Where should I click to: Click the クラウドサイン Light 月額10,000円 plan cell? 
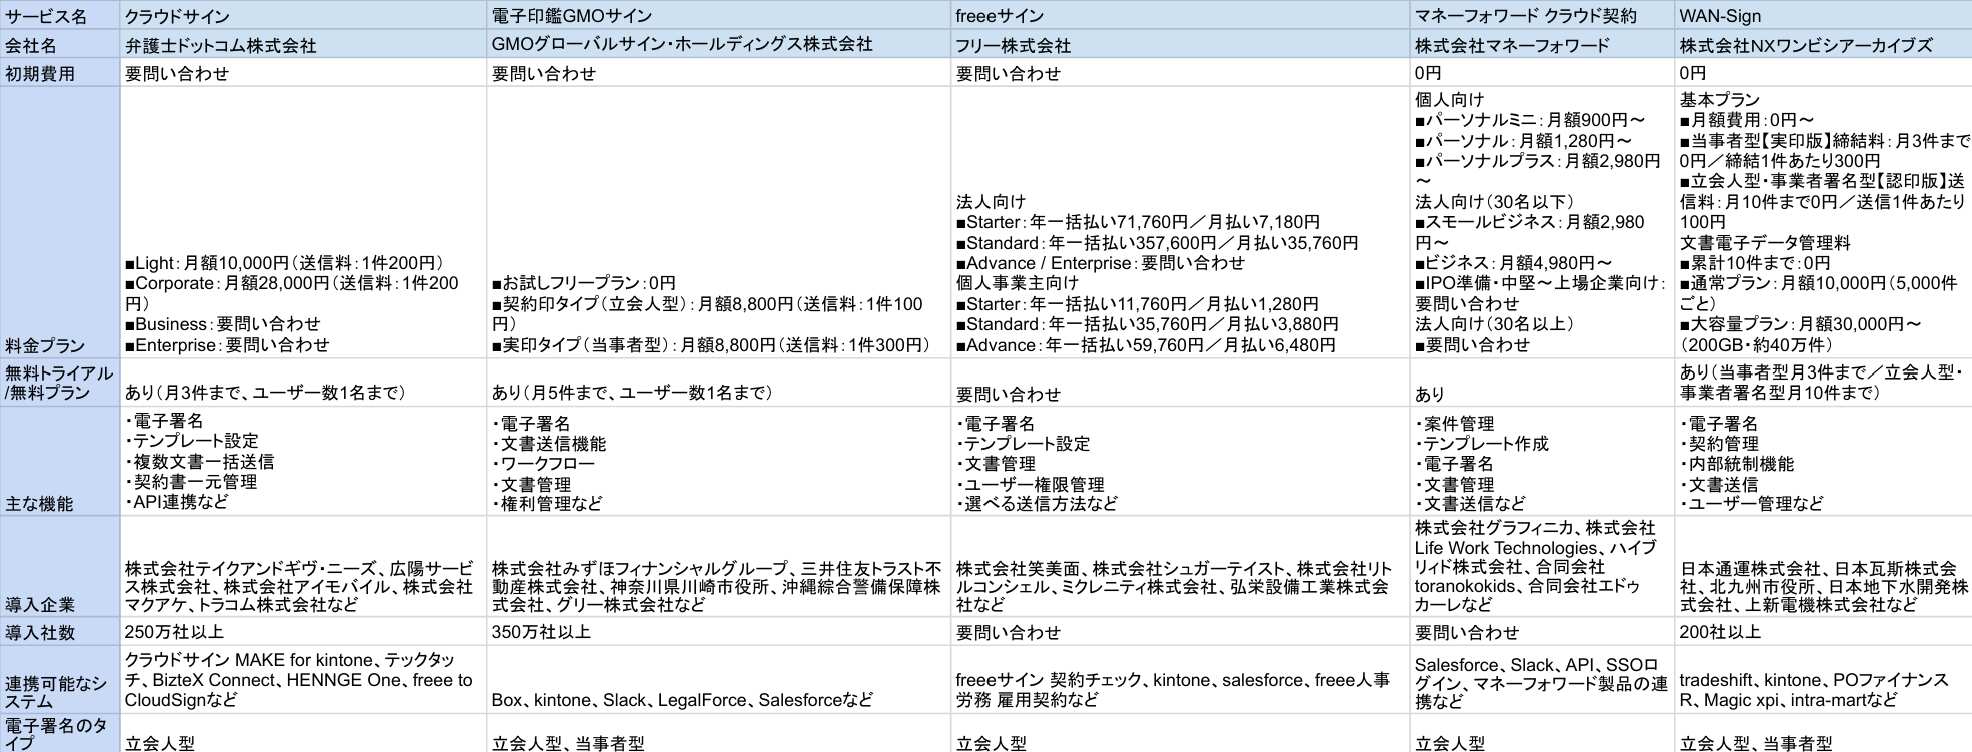(x=303, y=222)
